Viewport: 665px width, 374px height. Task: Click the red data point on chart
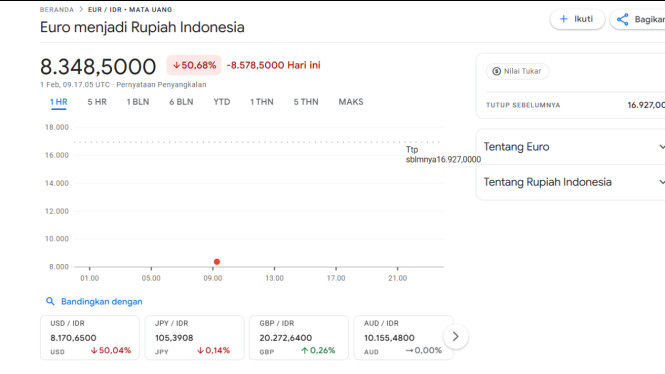(217, 262)
